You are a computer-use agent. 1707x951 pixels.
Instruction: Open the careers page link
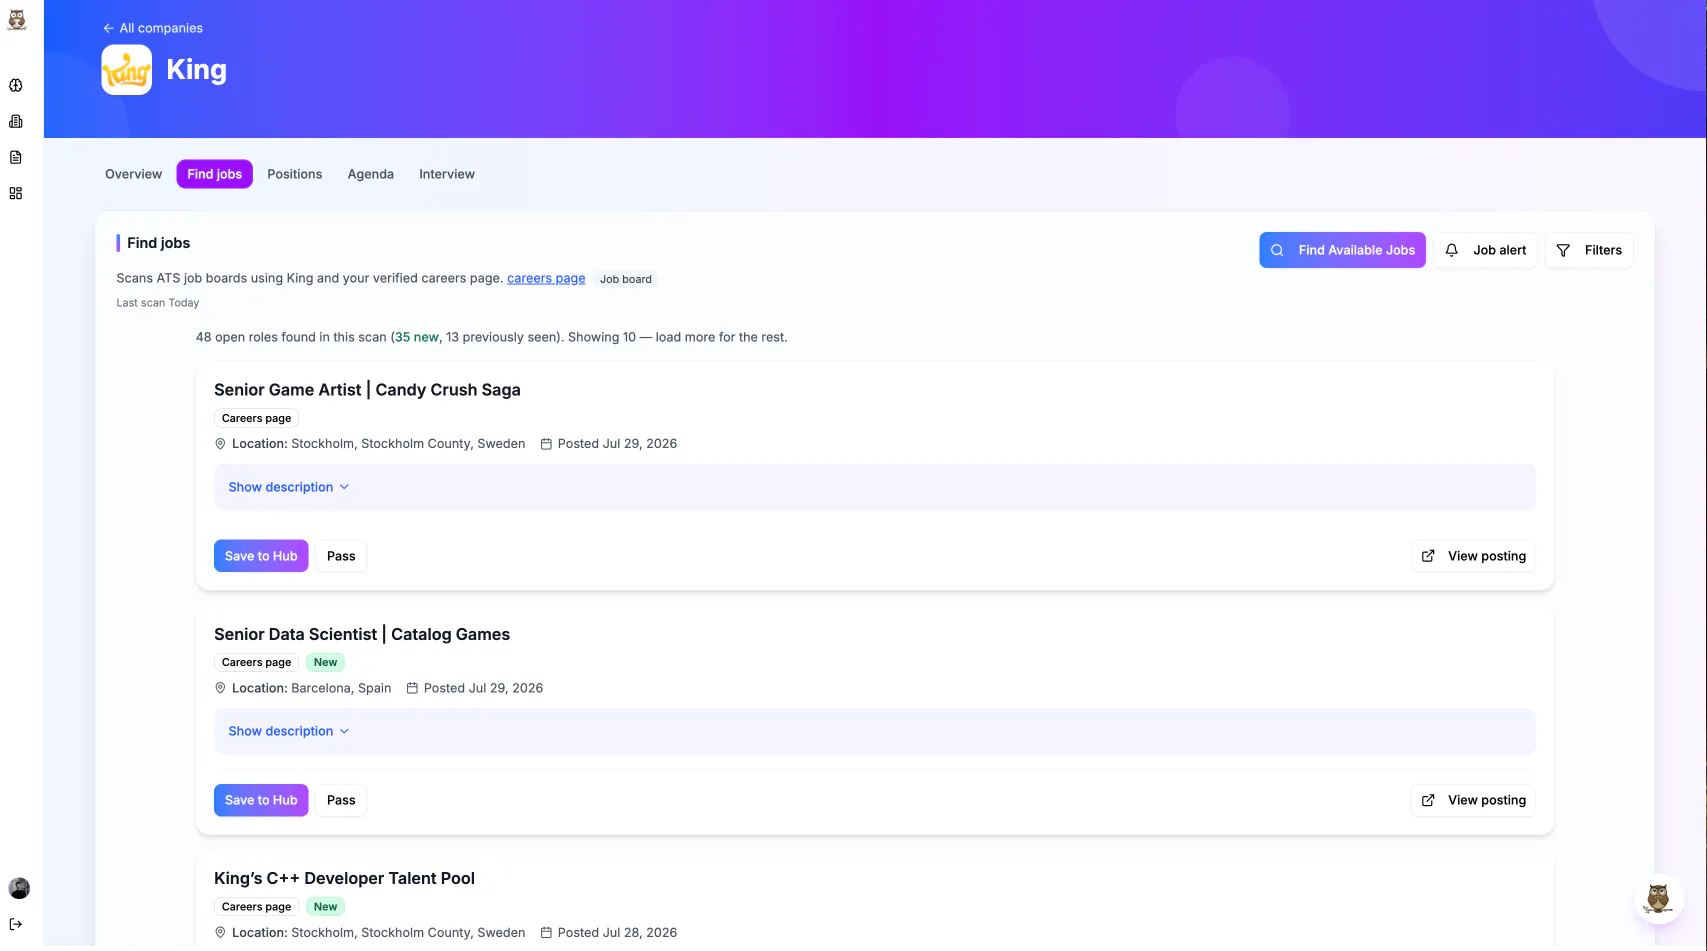pyautogui.click(x=546, y=279)
